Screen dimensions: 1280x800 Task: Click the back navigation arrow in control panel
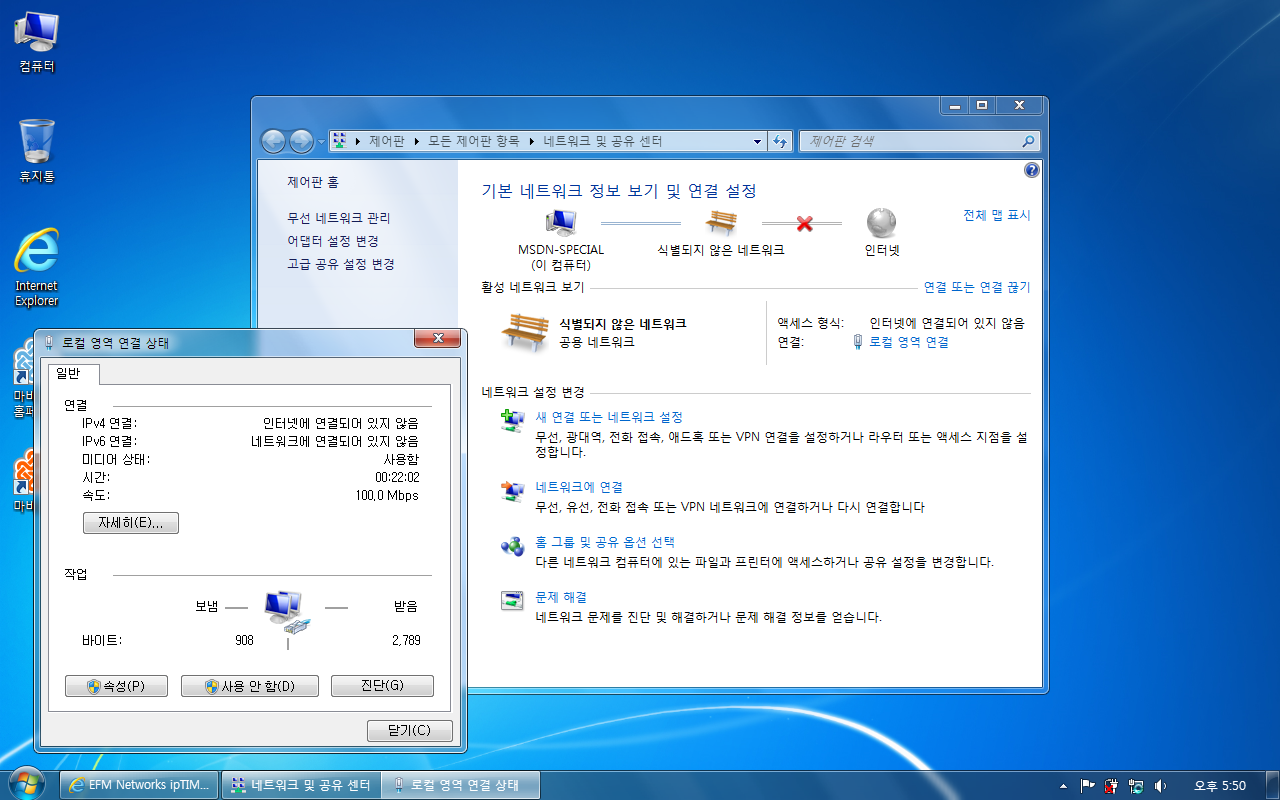pos(273,142)
